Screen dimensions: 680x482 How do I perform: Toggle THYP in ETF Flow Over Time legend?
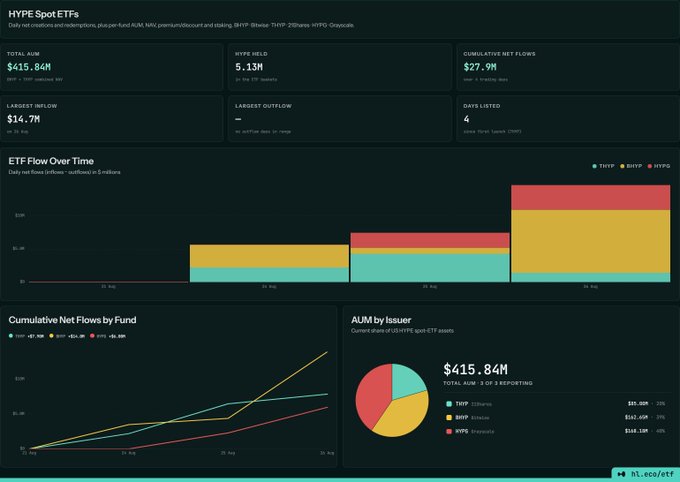point(603,166)
